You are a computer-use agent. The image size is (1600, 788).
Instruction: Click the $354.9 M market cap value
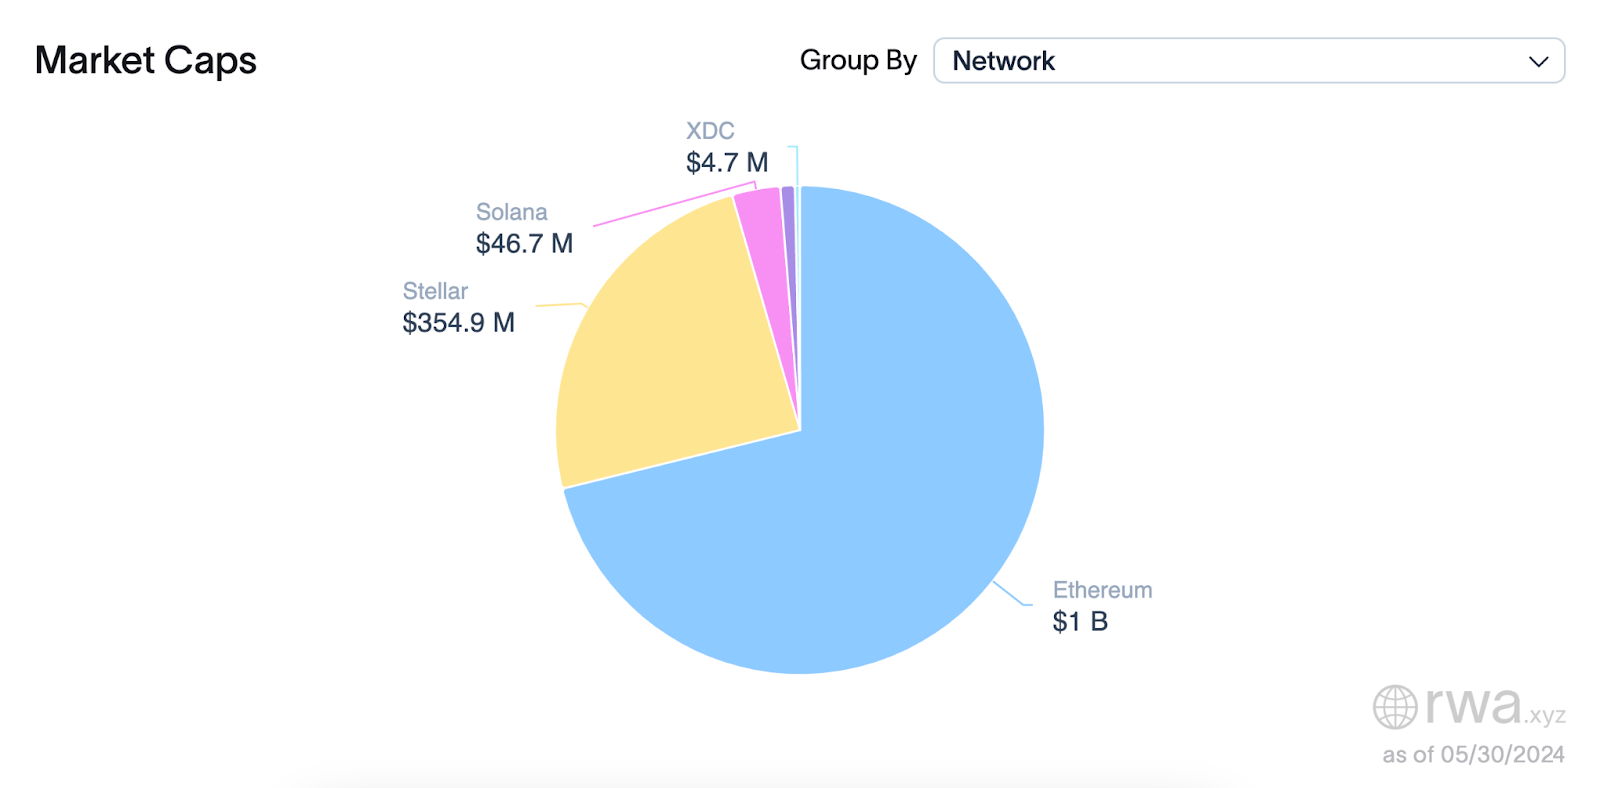[458, 323]
